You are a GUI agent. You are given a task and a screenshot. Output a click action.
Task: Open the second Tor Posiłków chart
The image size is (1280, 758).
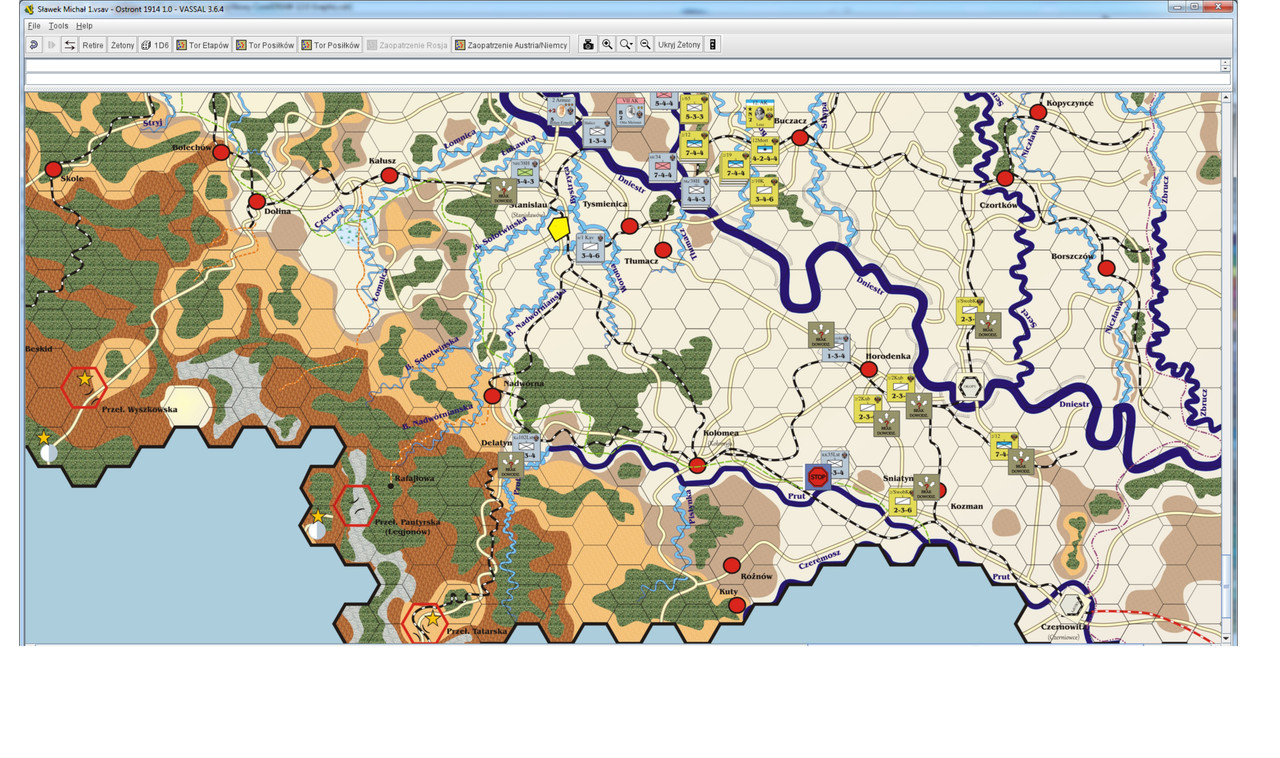[x=331, y=45]
